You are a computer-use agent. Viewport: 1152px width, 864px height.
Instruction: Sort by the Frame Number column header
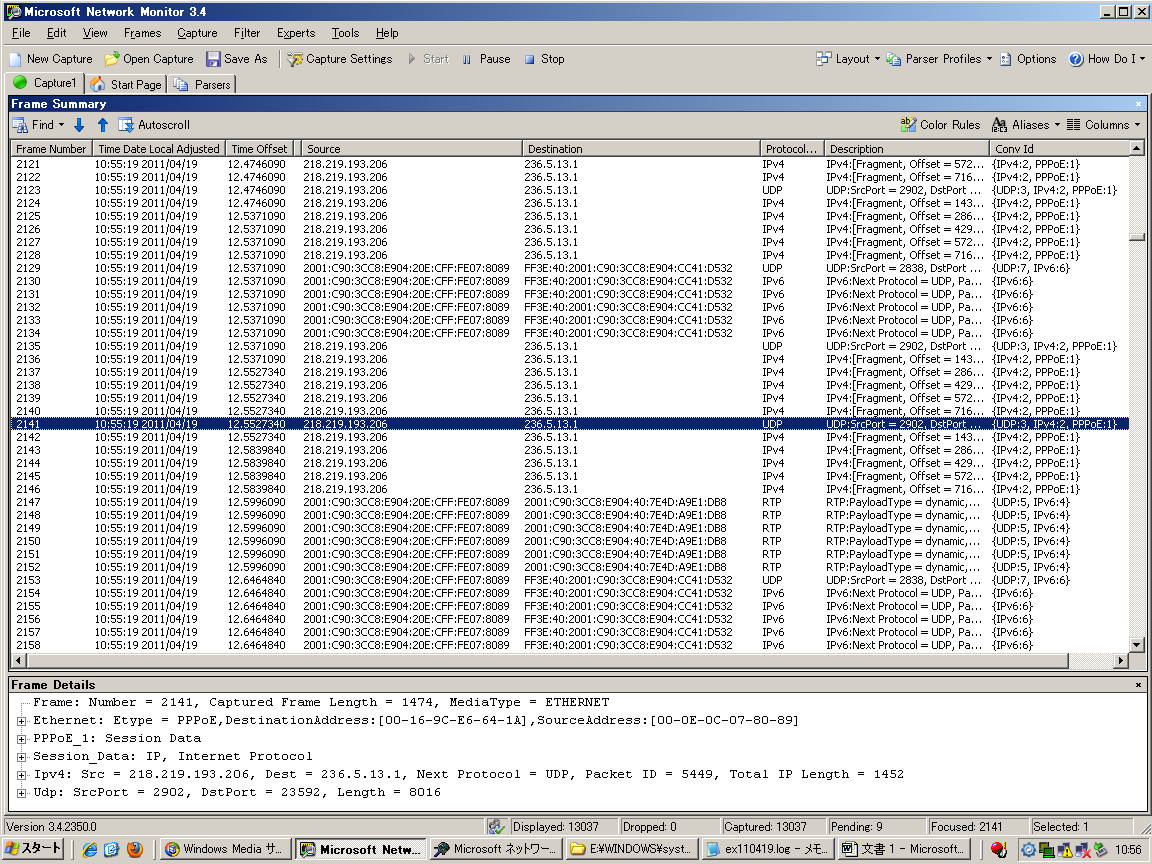(51, 149)
